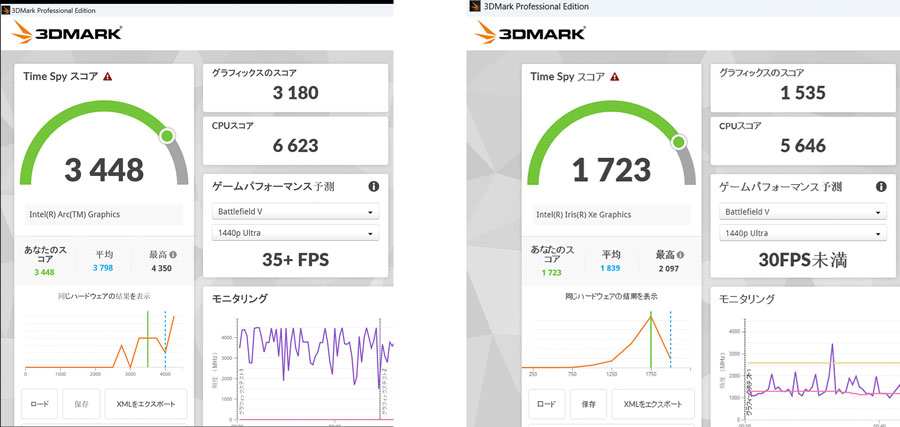The width and height of the screenshot is (900, 427).
Task: Click XMLをエクスポート button in right window
Action: click(653, 404)
